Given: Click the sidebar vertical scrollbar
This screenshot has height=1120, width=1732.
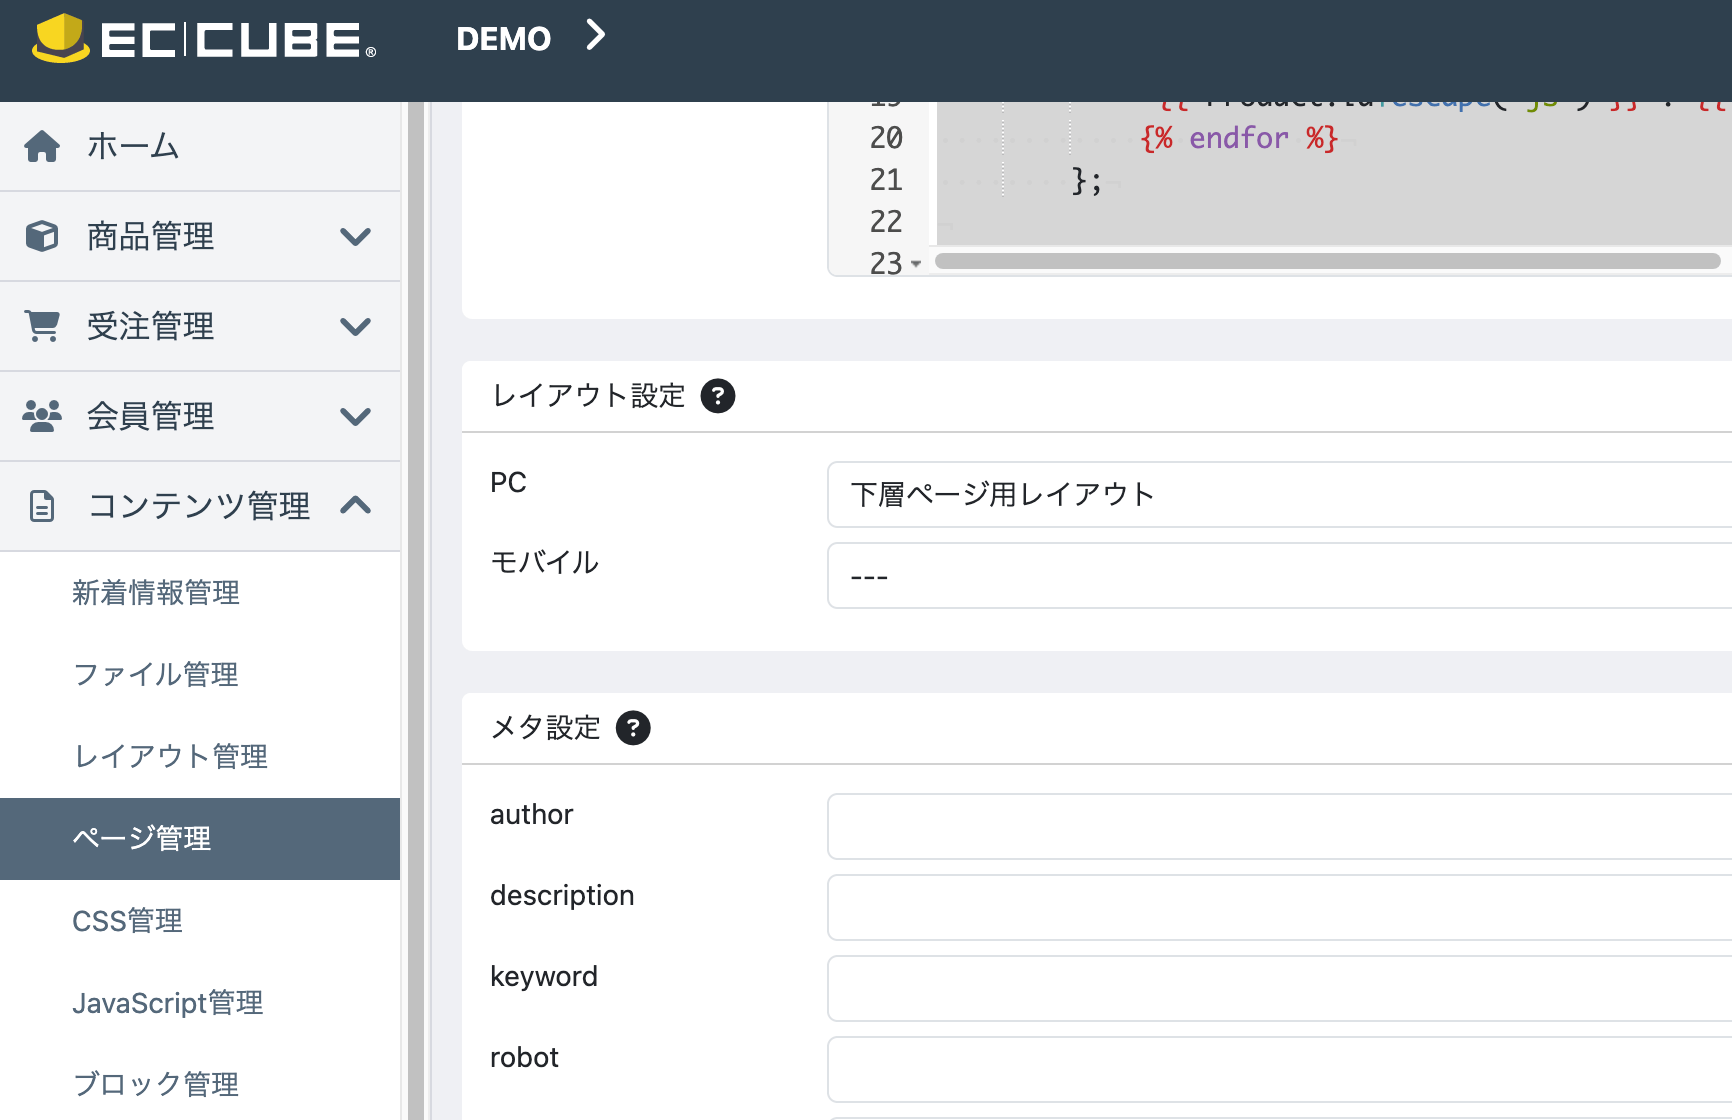Looking at the screenshot, I should click(x=416, y=611).
